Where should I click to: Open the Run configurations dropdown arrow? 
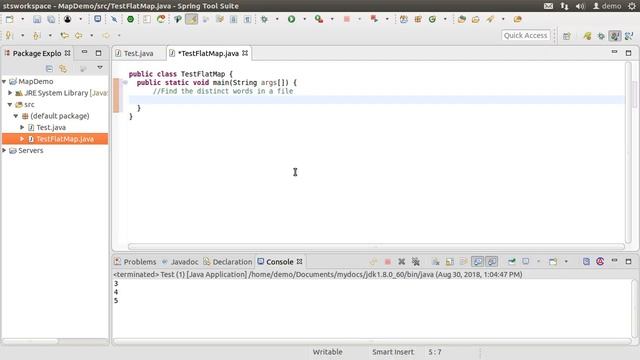pyautogui.click(x=304, y=19)
